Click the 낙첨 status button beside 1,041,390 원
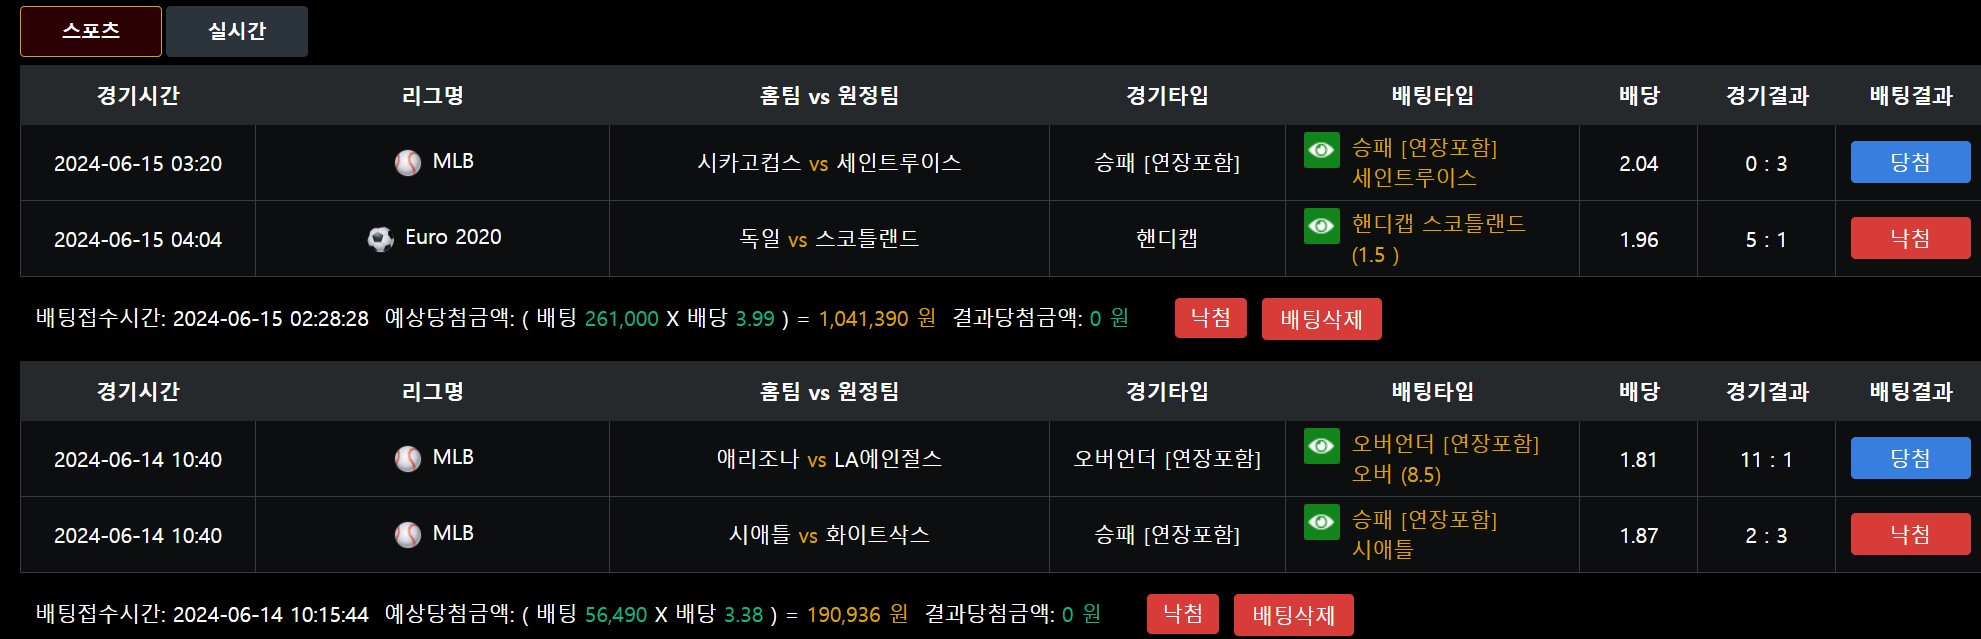1981x639 pixels. click(x=1210, y=318)
